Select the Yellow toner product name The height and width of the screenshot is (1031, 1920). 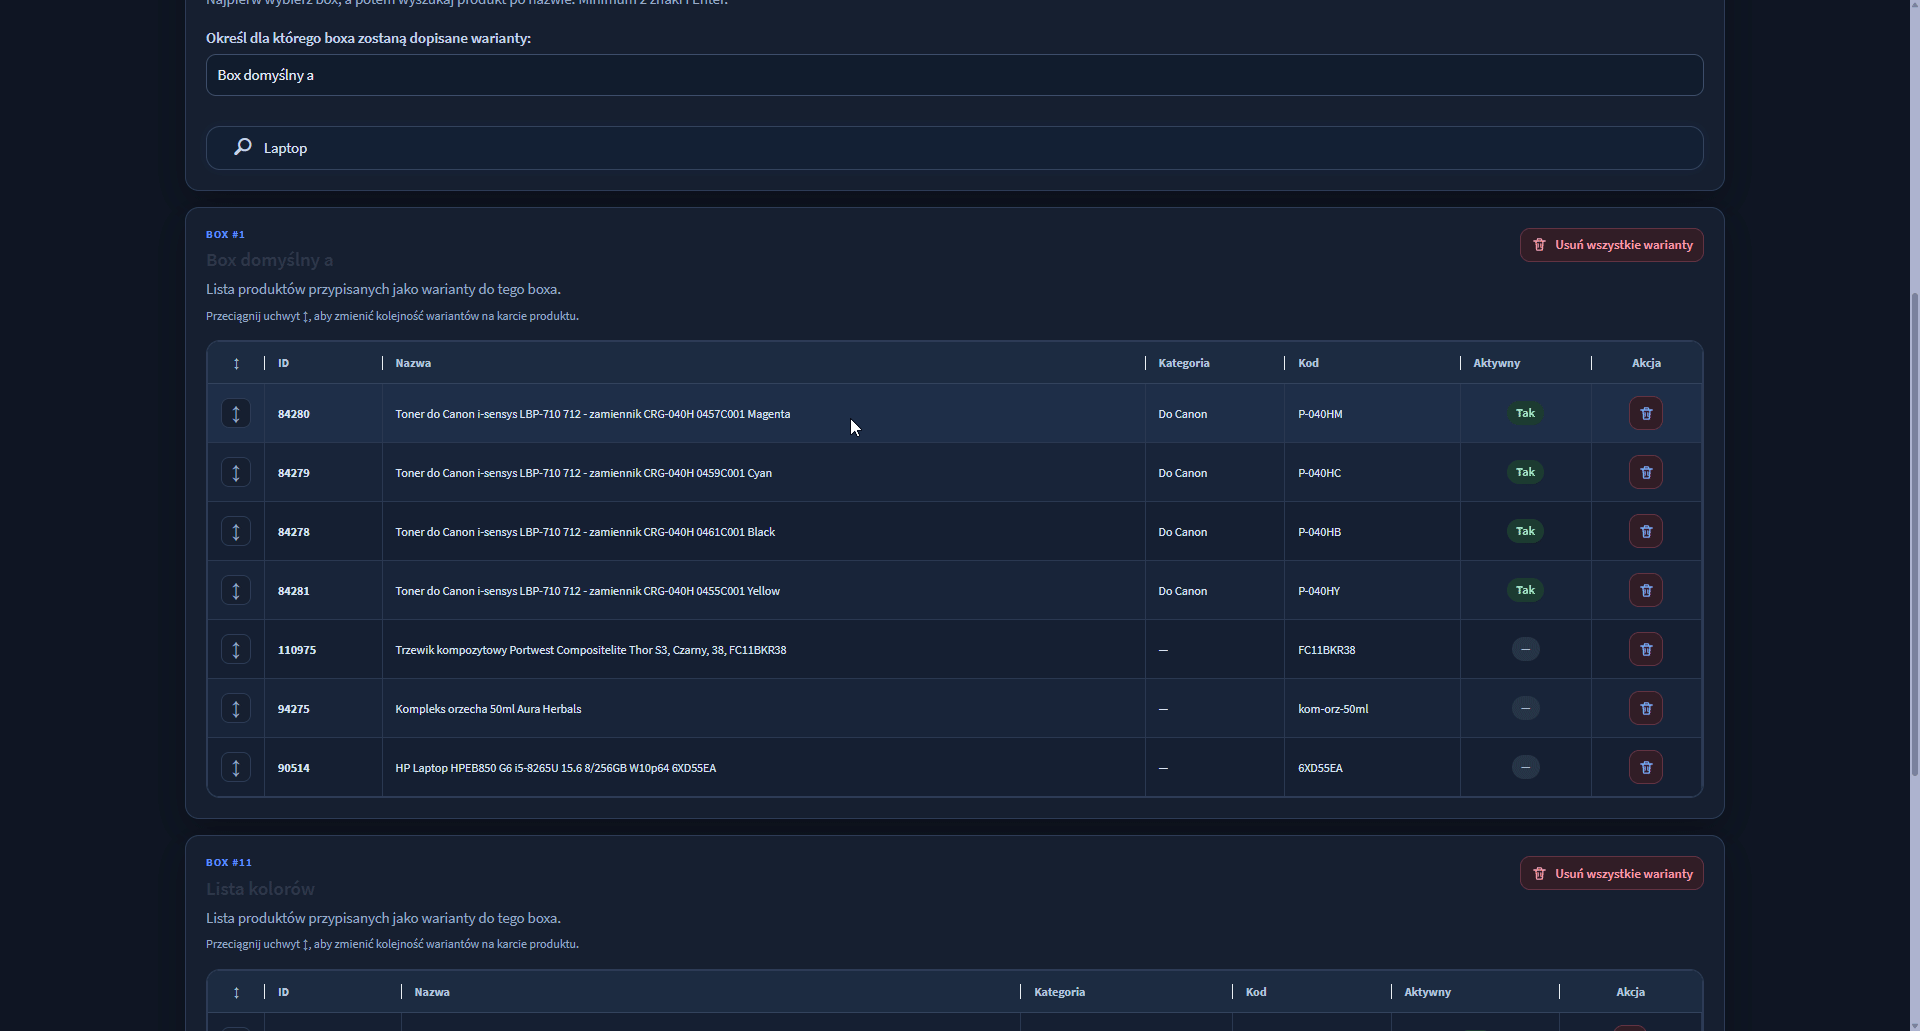[588, 591]
